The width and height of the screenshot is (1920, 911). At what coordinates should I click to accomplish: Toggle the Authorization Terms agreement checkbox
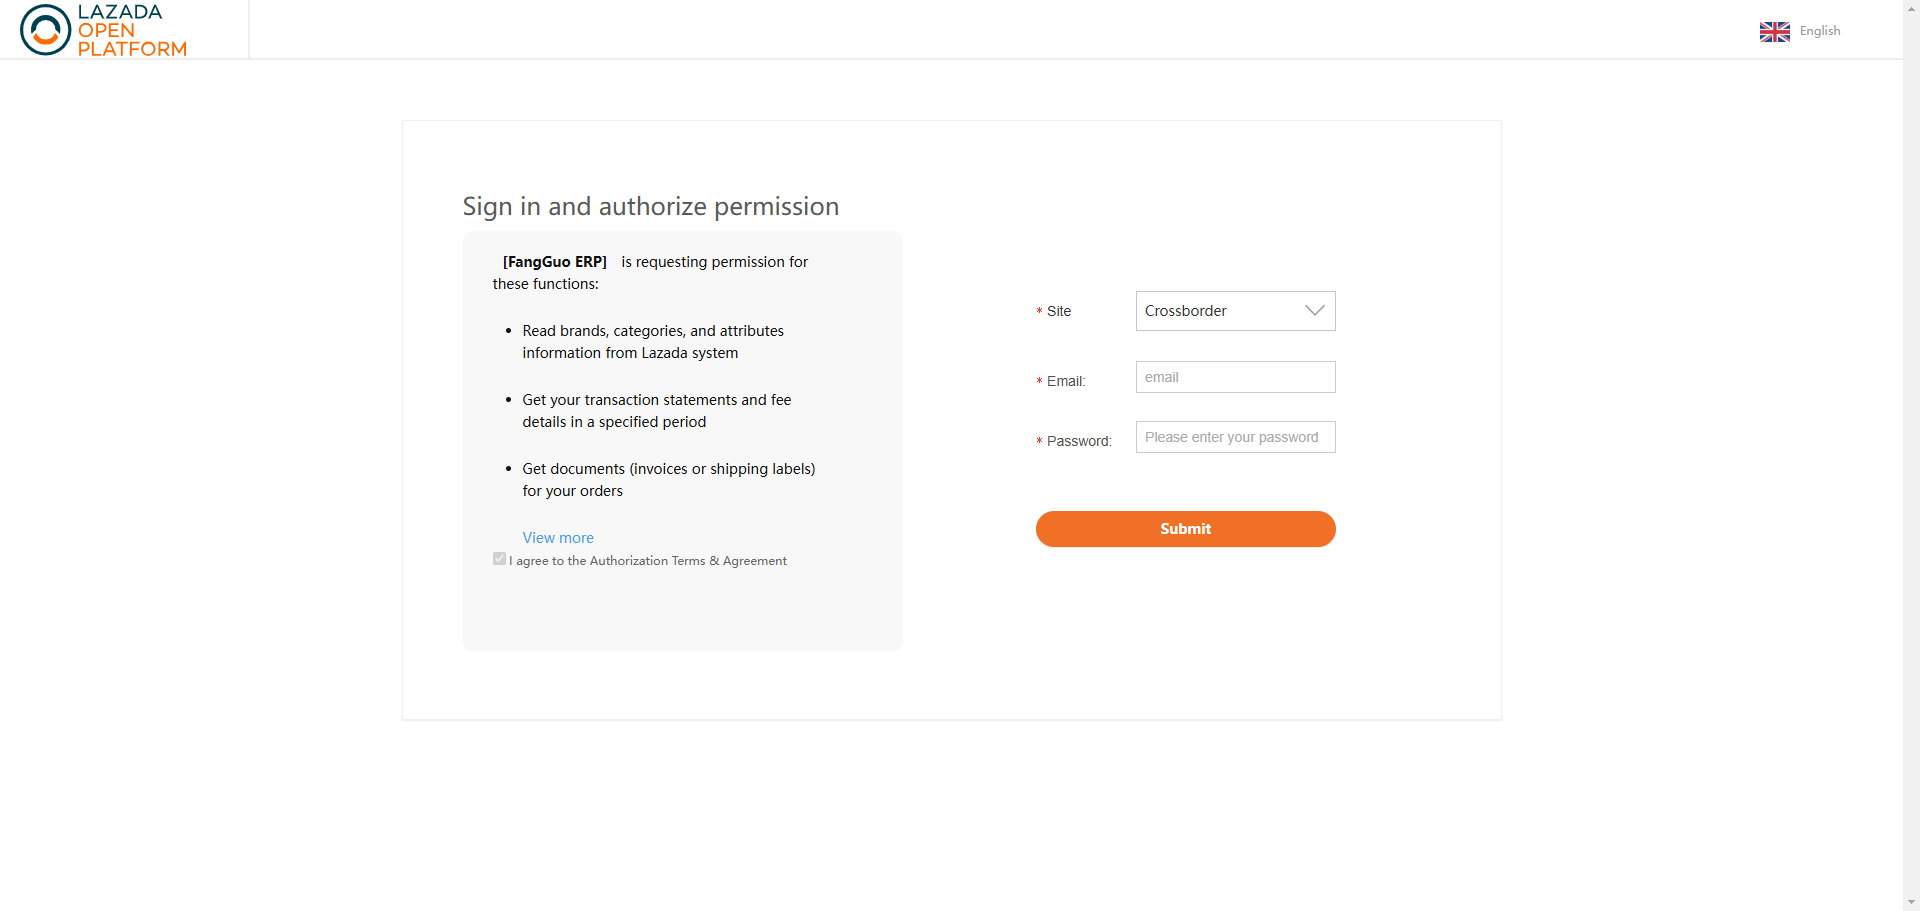pos(499,559)
